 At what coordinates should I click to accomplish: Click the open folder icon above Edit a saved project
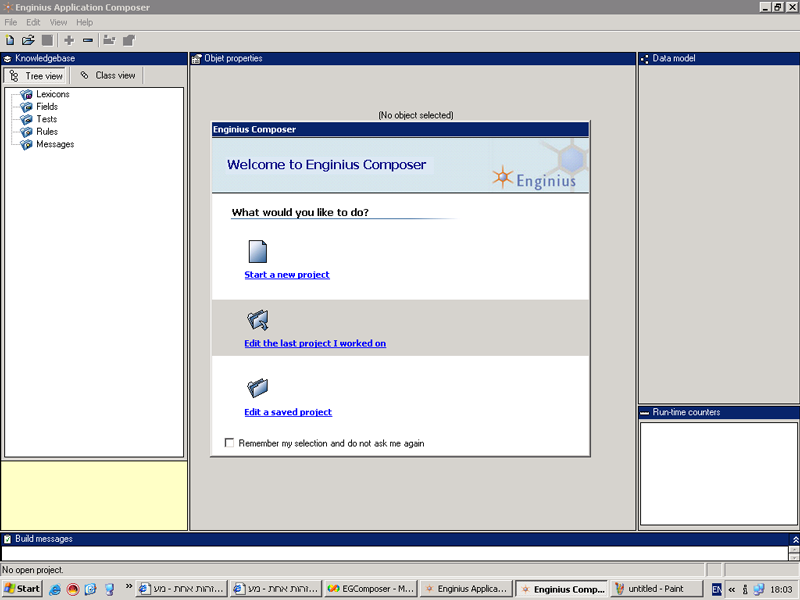[258, 388]
